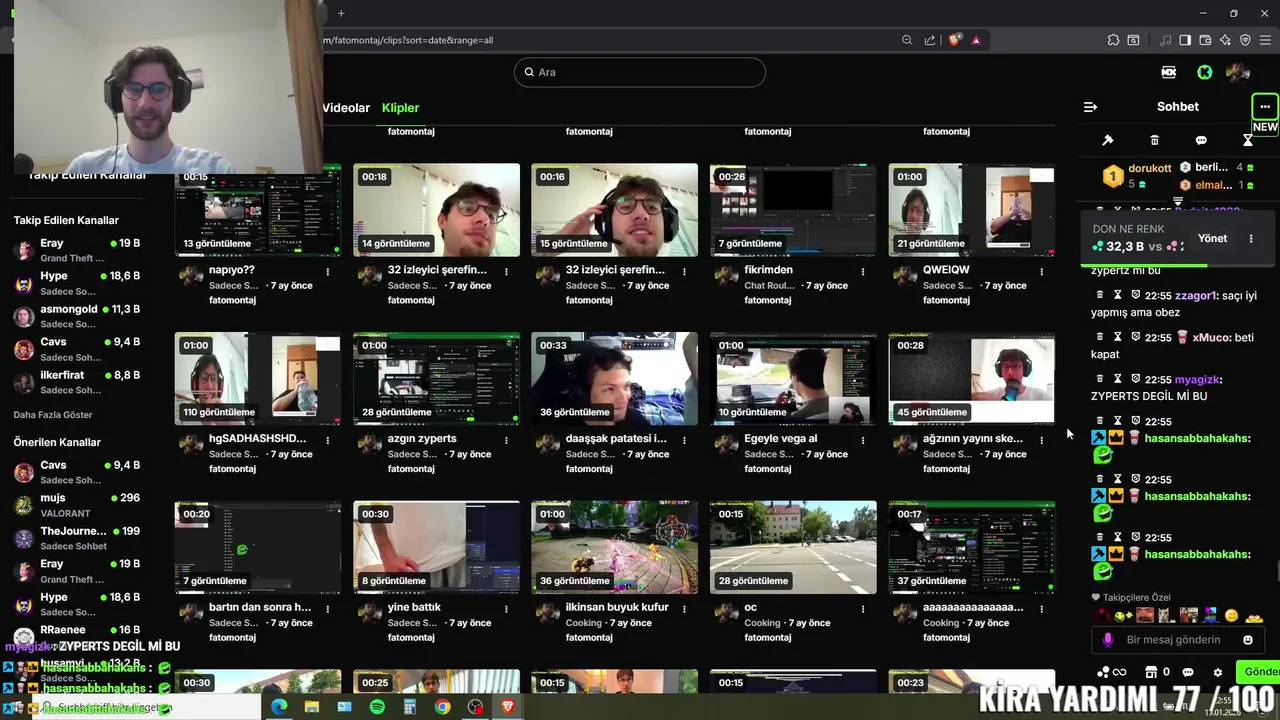
Task: Play the "oc" street clip thumbnail
Action: [793, 548]
